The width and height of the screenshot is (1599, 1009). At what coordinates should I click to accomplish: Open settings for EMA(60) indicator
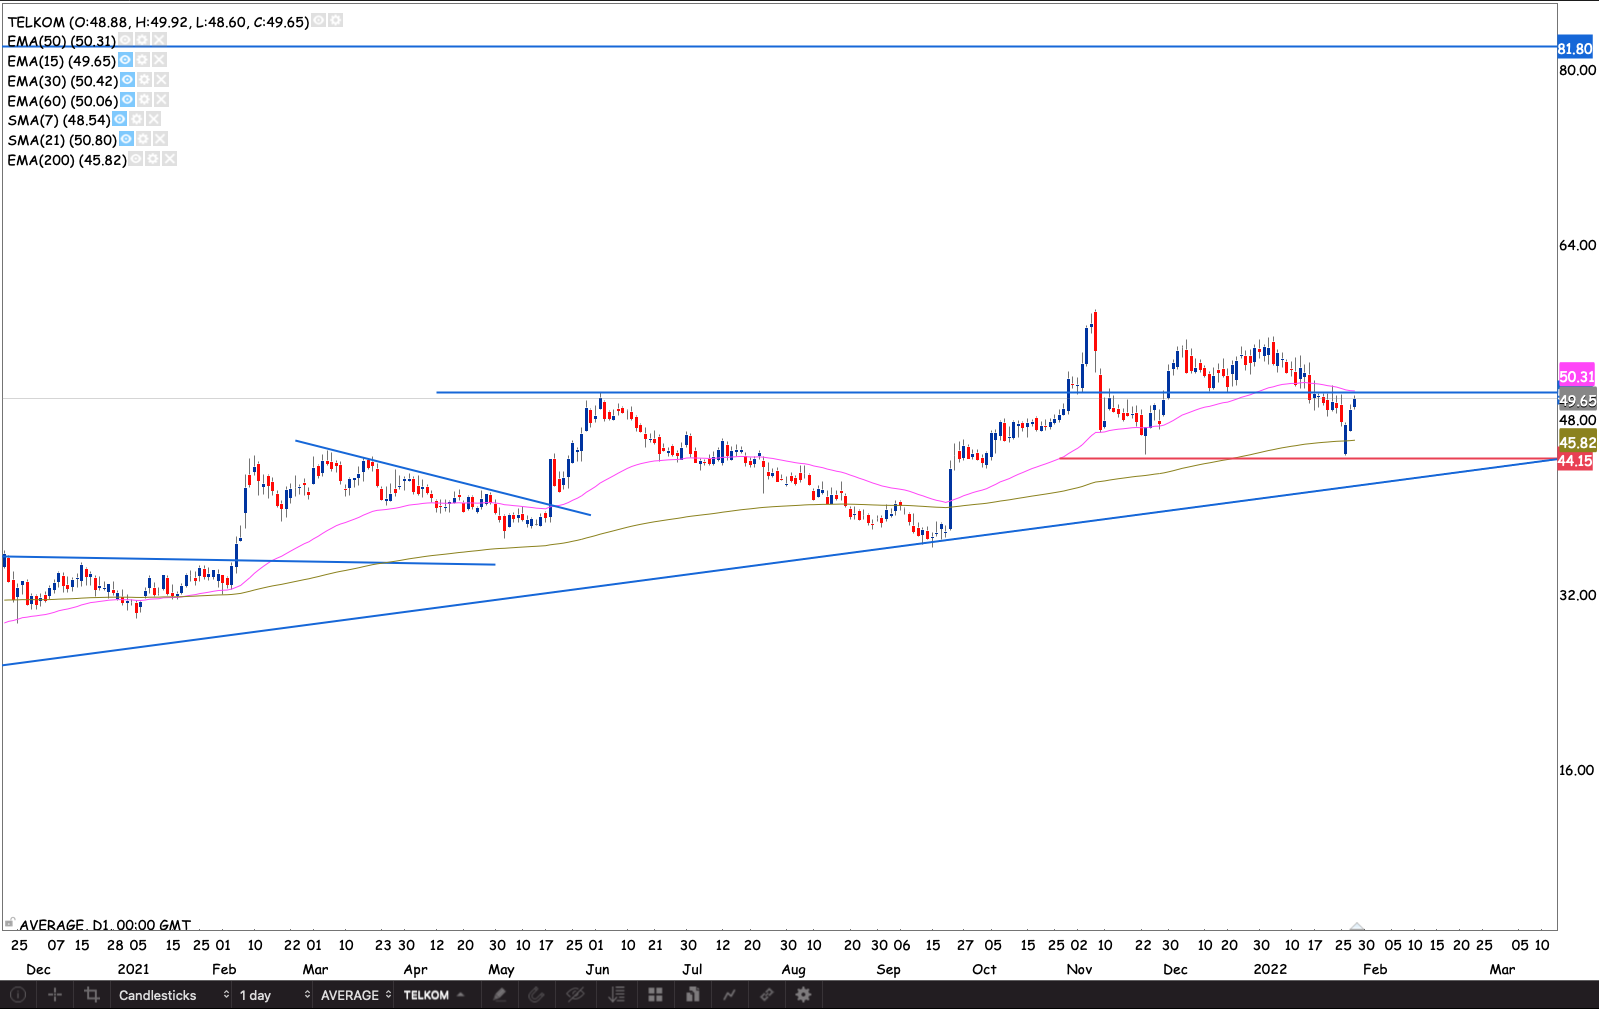(145, 101)
